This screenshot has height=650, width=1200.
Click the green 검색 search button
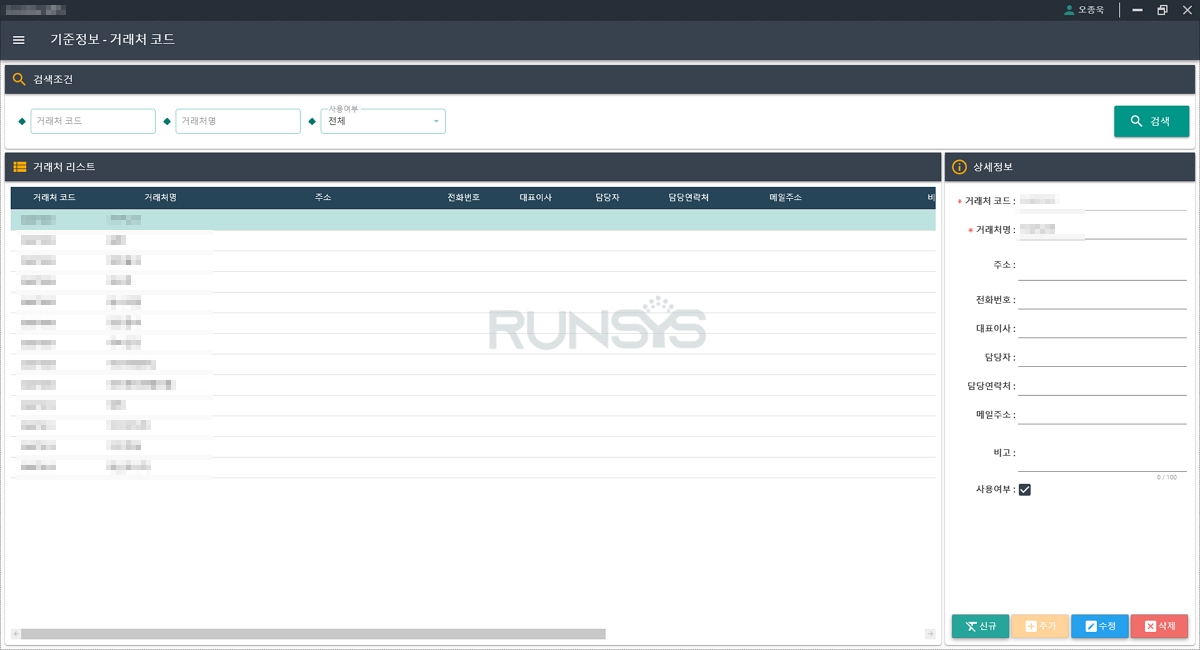(1151, 121)
